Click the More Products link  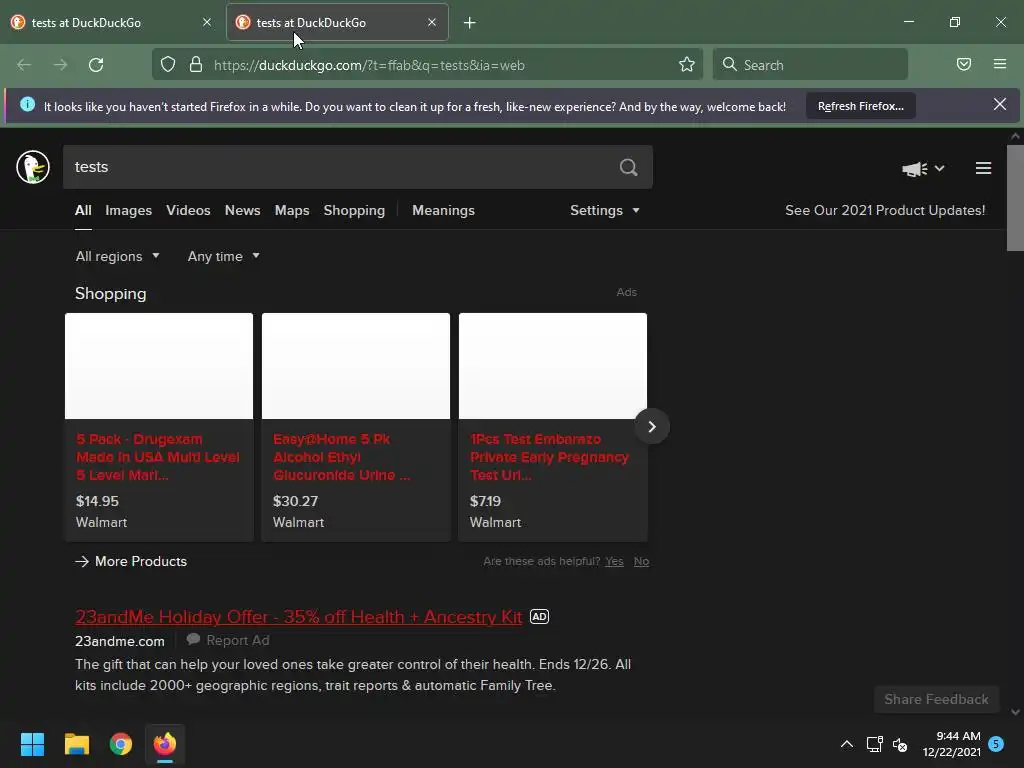pyautogui.click(x=131, y=561)
